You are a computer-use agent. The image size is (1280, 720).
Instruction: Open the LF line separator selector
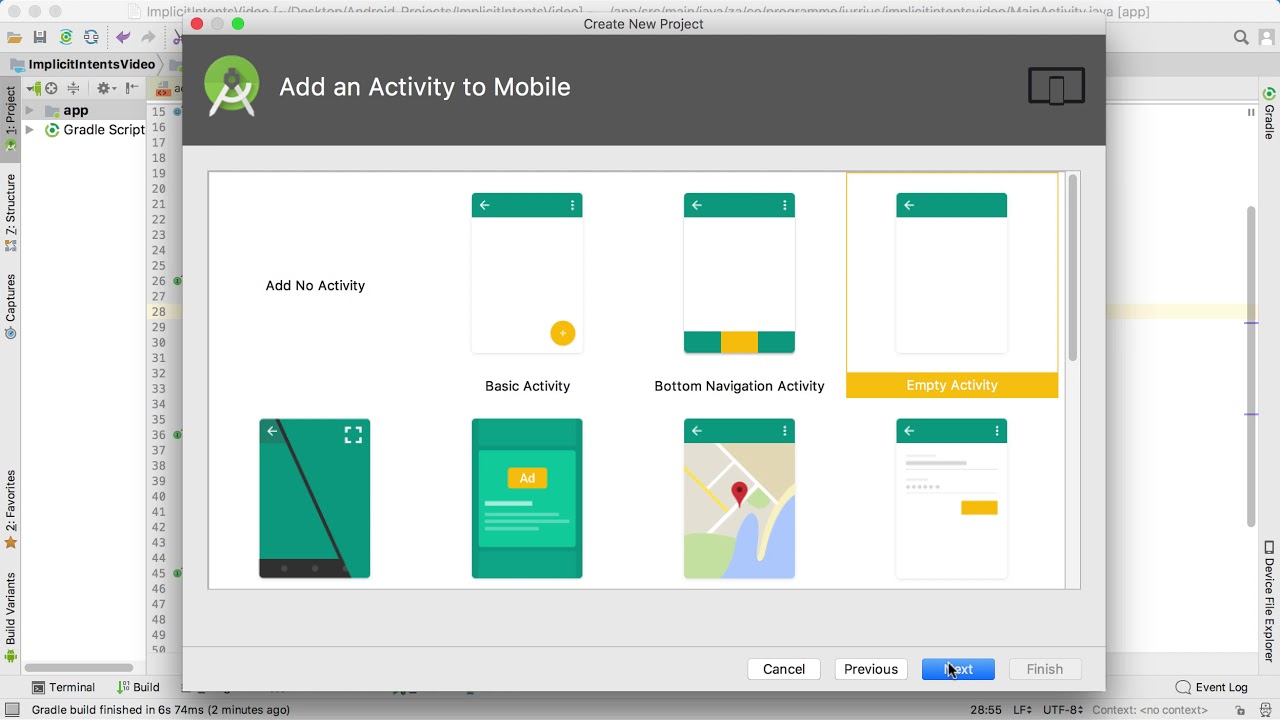coord(1022,710)
